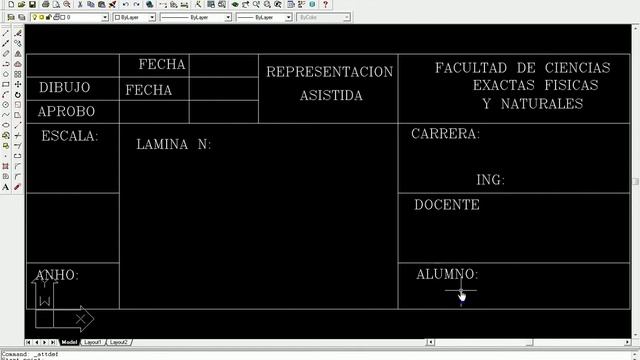Viewport: 640px width, 360px height.
Task: Select the "DOCENTE" text in drawing
Action: click(x=447, y=204)
